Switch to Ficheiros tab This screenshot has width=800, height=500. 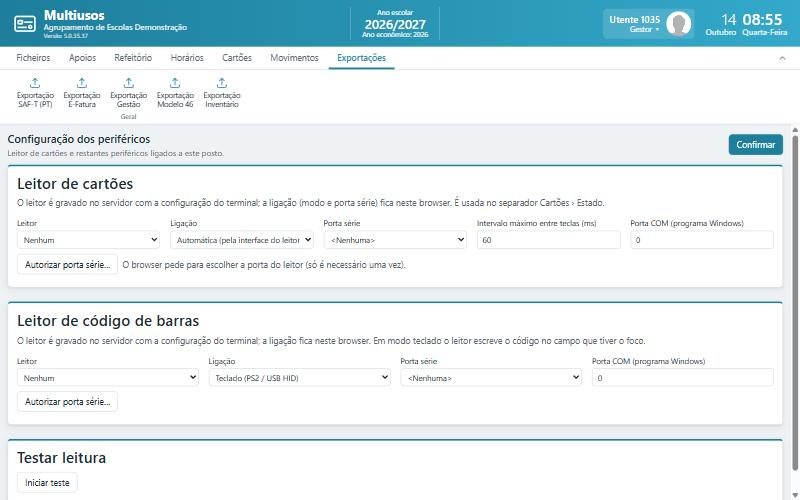[x=33, y=58]
